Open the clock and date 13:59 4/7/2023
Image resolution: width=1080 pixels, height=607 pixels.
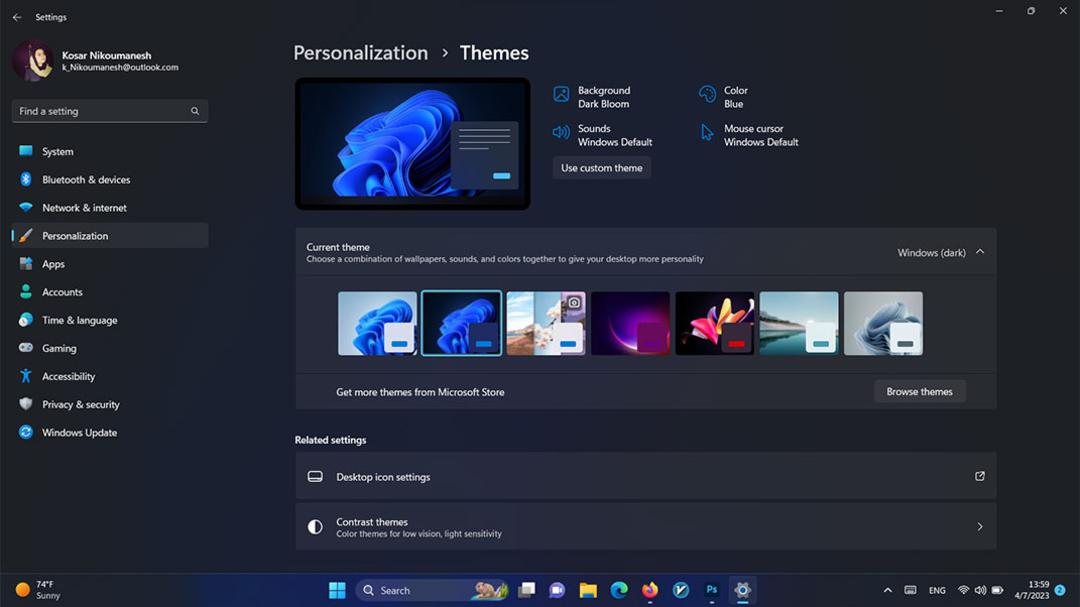[x=1032, y=590]
